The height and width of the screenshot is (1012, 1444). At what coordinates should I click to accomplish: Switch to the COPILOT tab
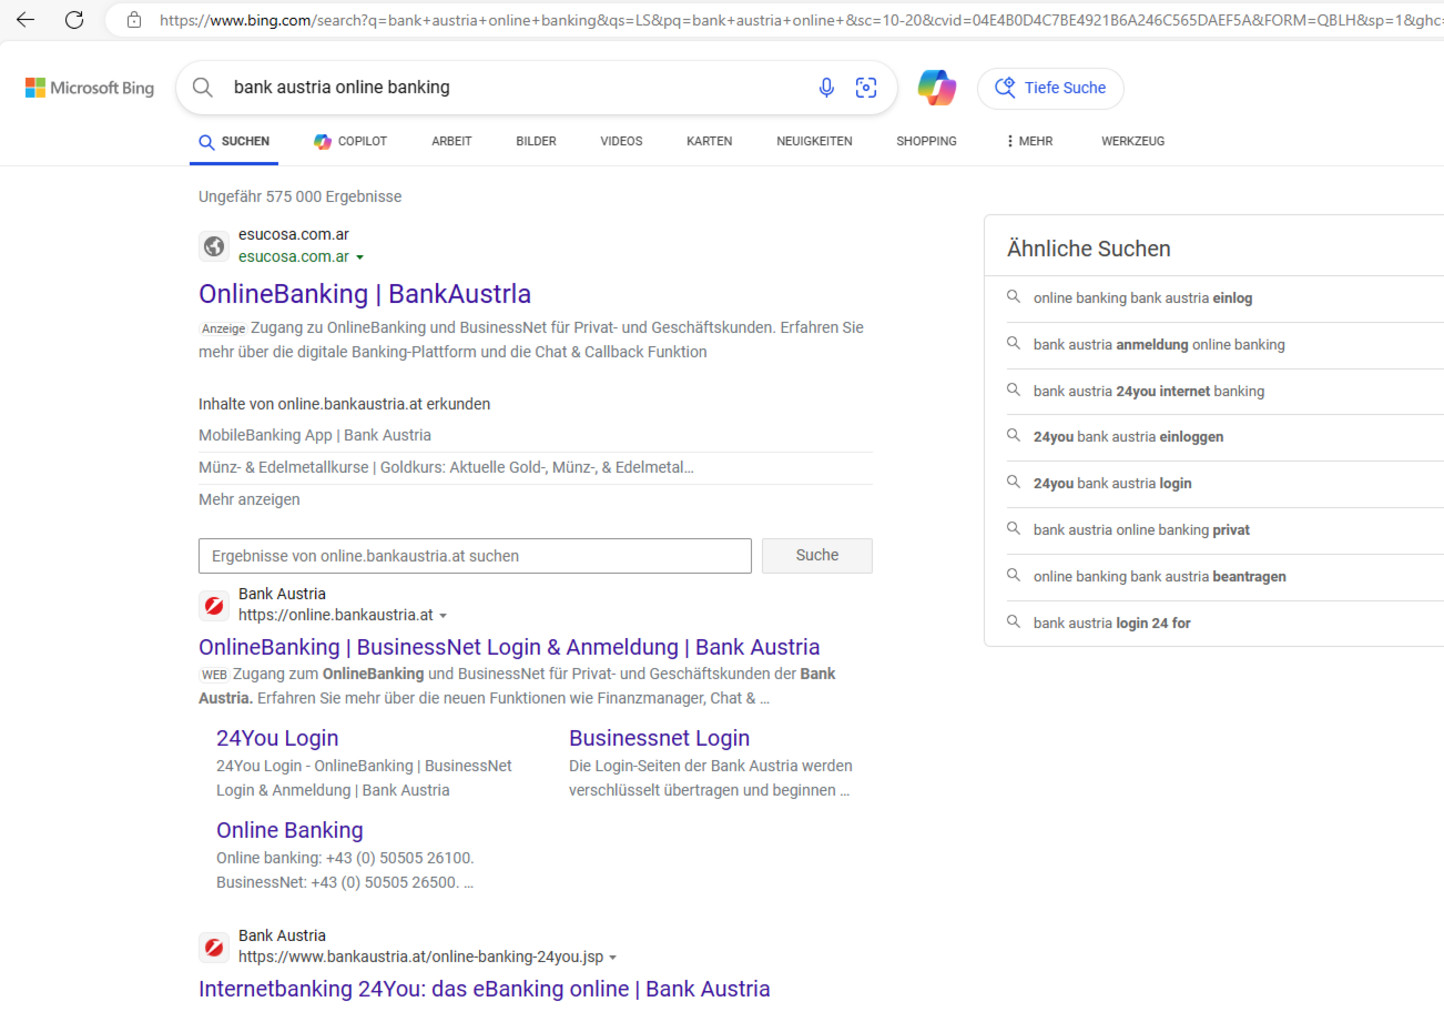pyautogui.click(x=350, y=141)
